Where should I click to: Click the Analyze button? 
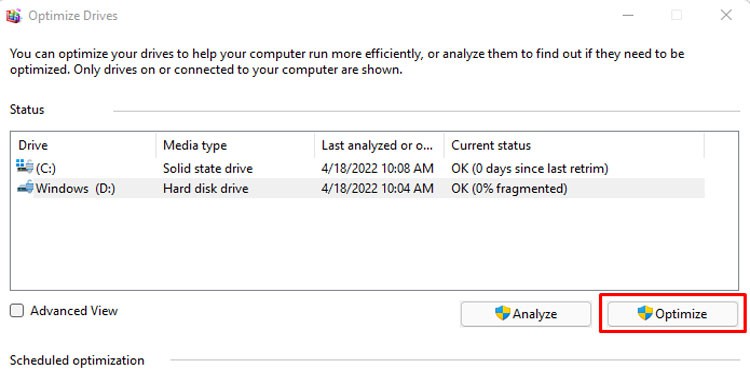click(526, 314)
